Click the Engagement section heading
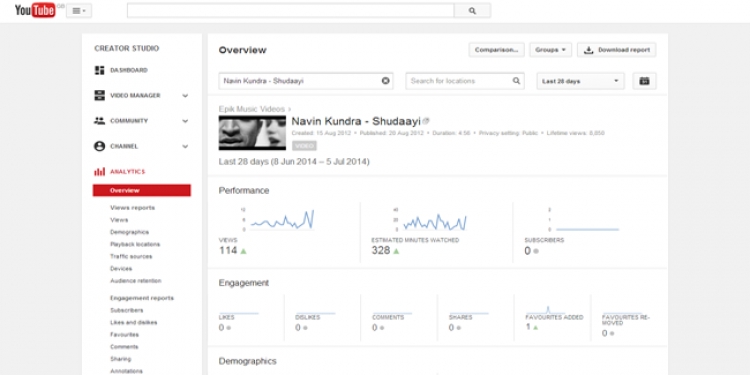Screen dimensions: 750x375 [x=244, y=283]
